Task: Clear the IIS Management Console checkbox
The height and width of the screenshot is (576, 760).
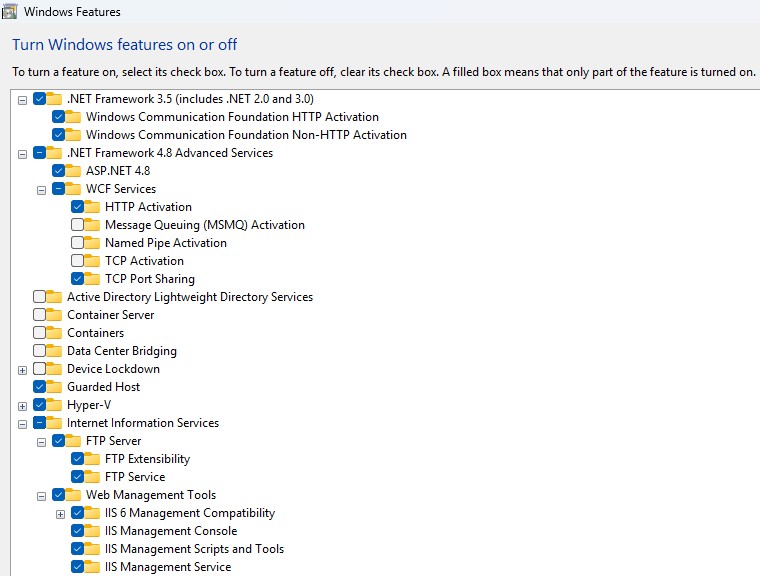Action: [77, 530]
